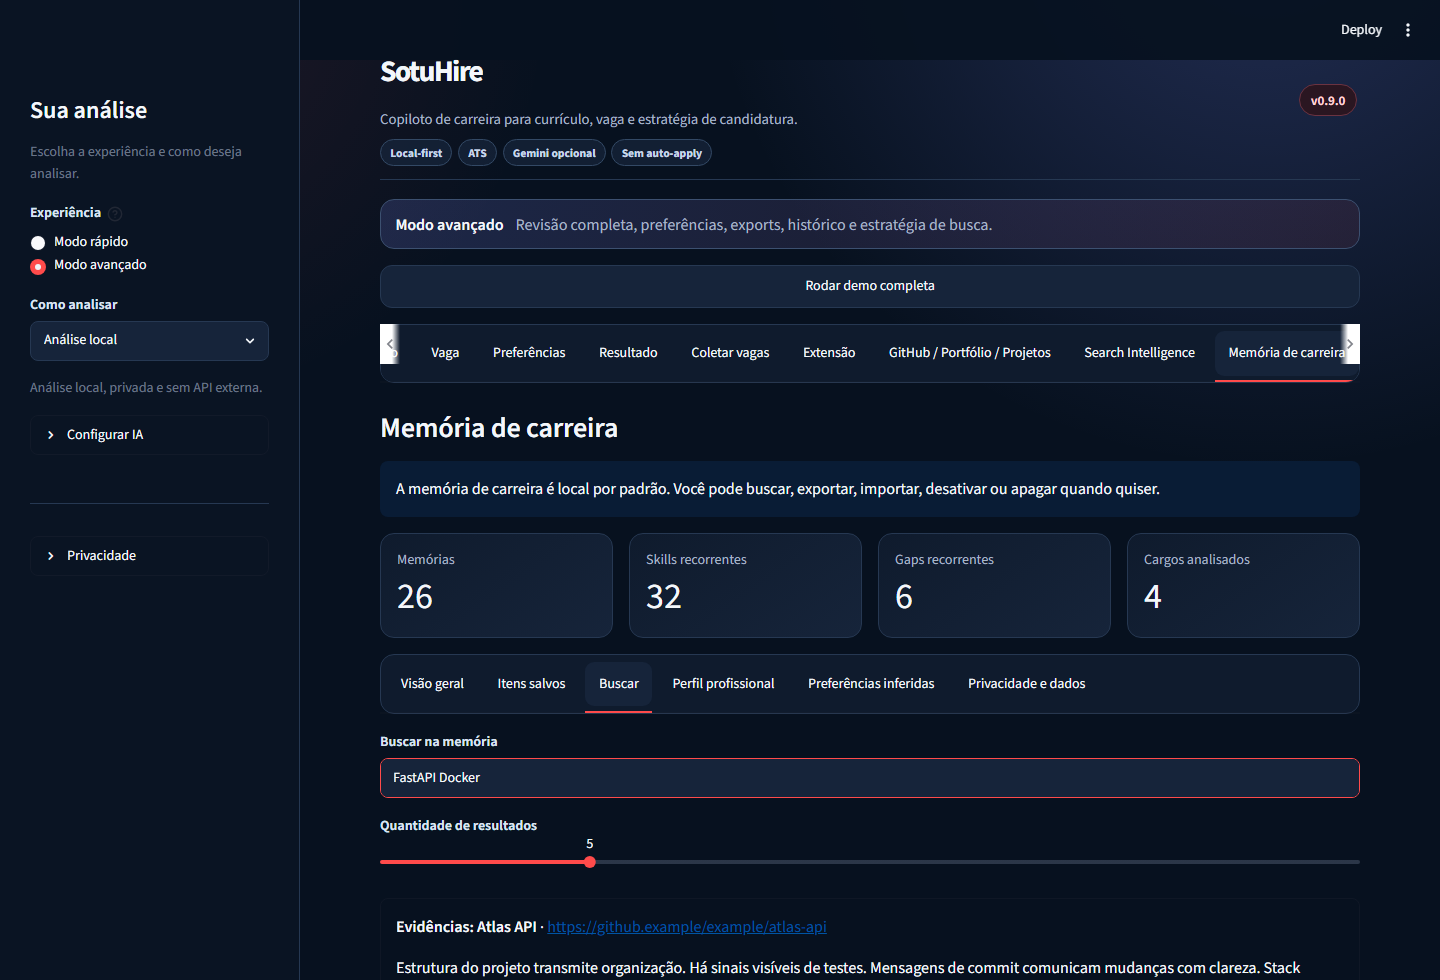Select the Buscar sub-tab

619,684
